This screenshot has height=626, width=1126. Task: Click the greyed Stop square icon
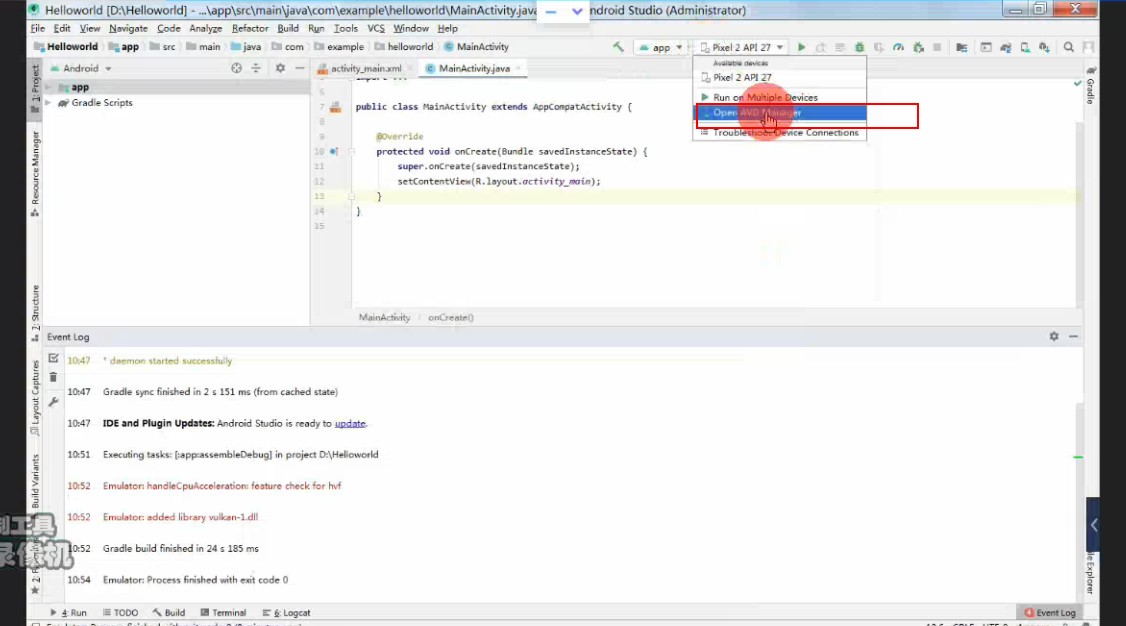pos(937,47)
